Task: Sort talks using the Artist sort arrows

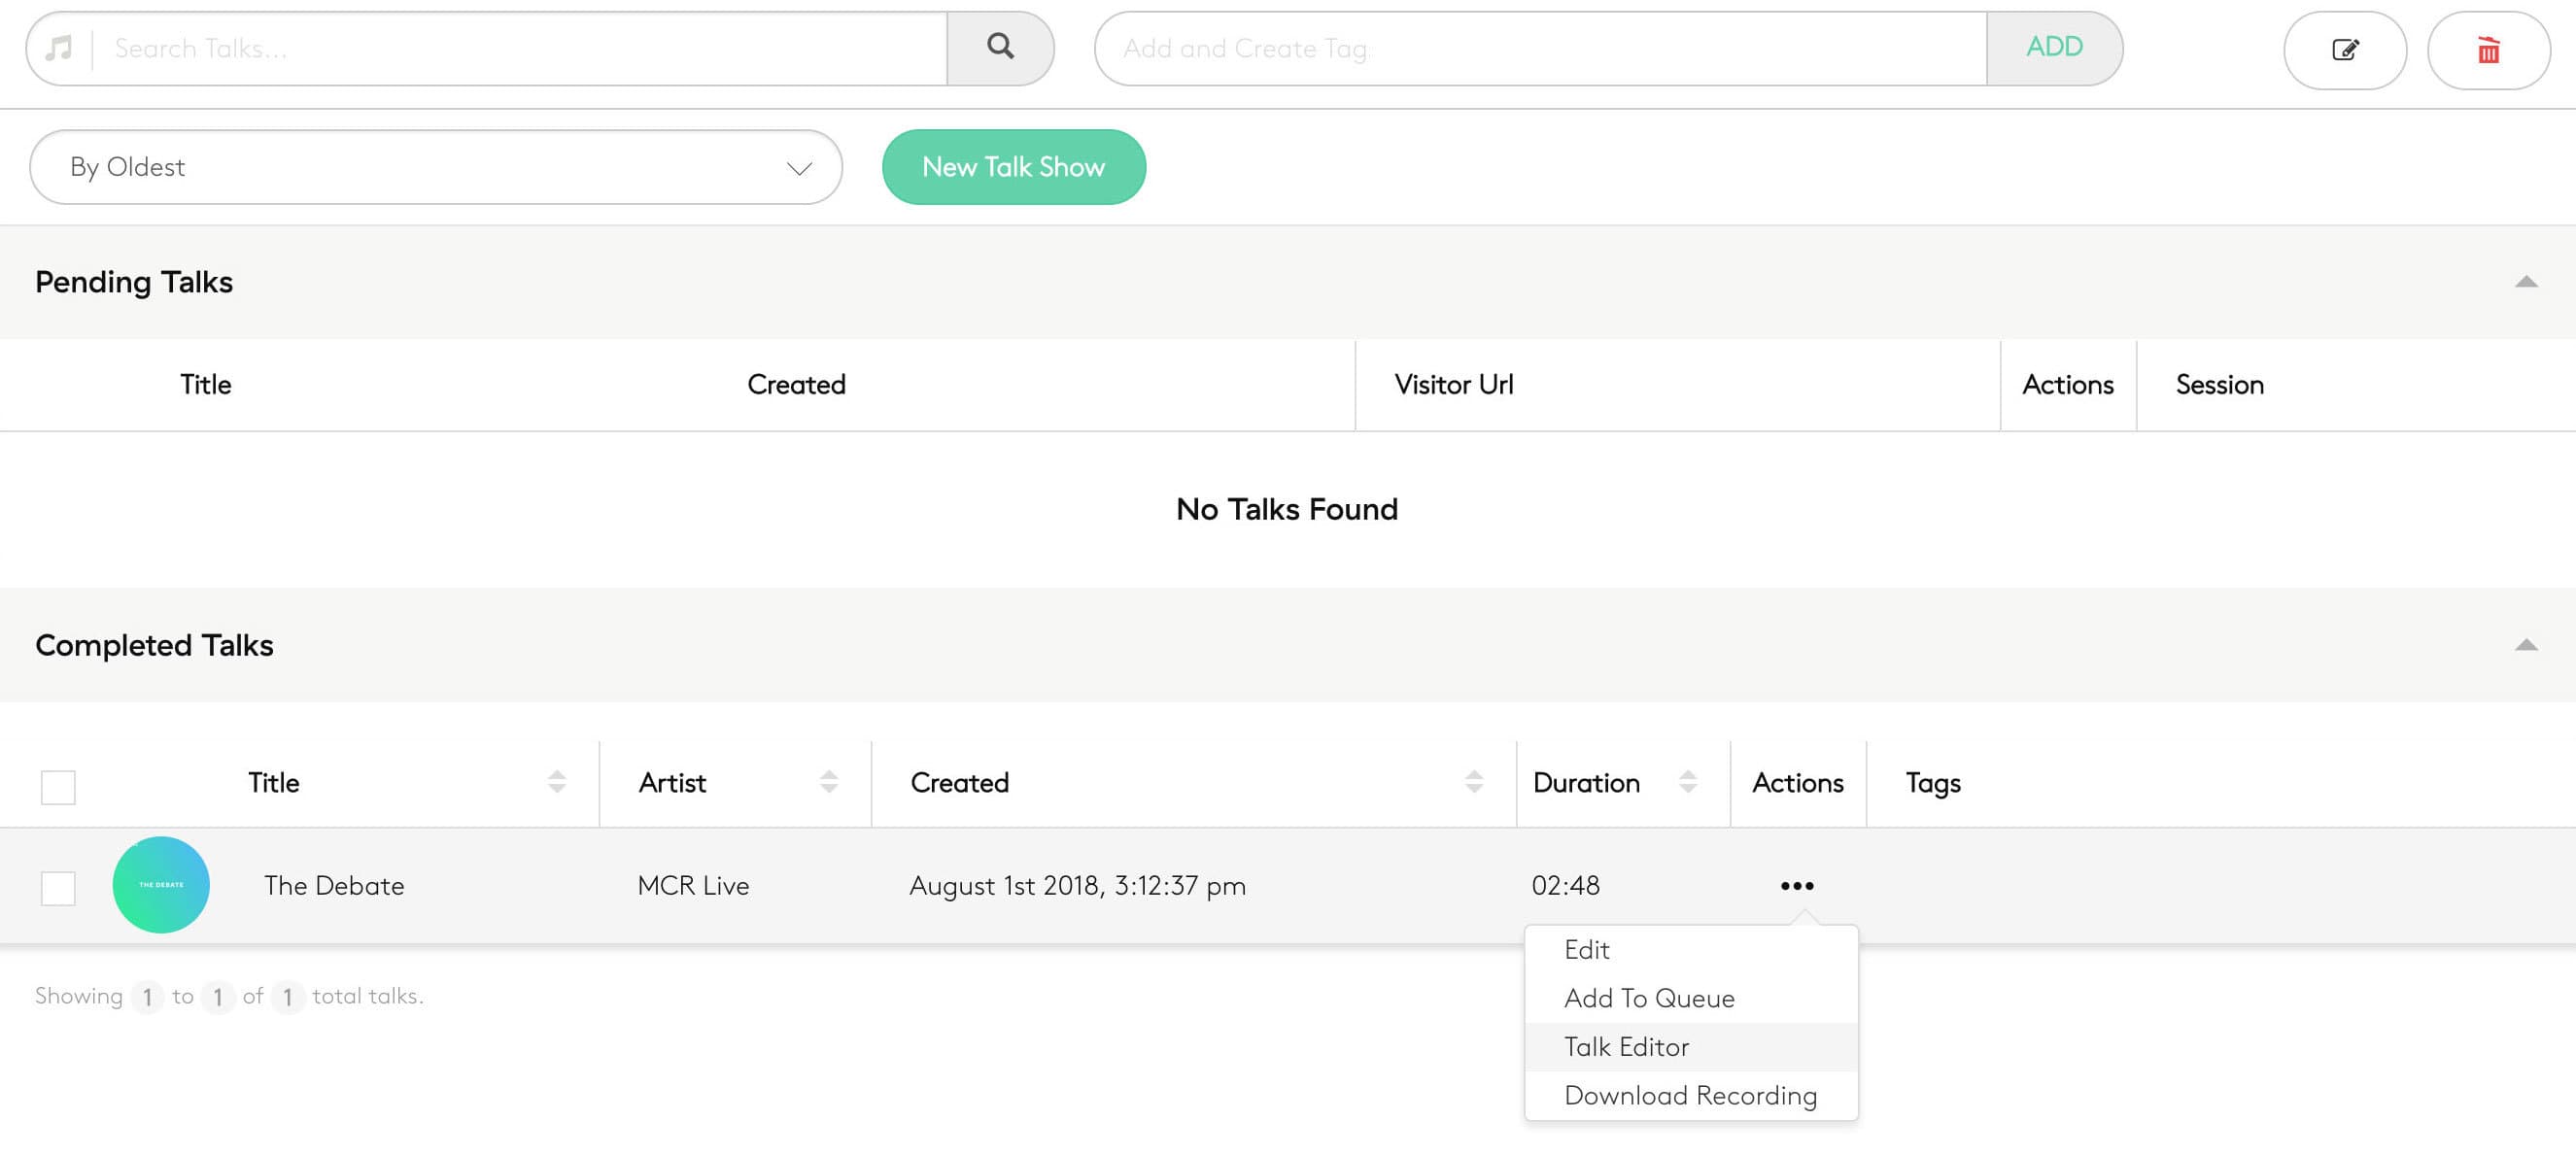Action: coord(828,782)
